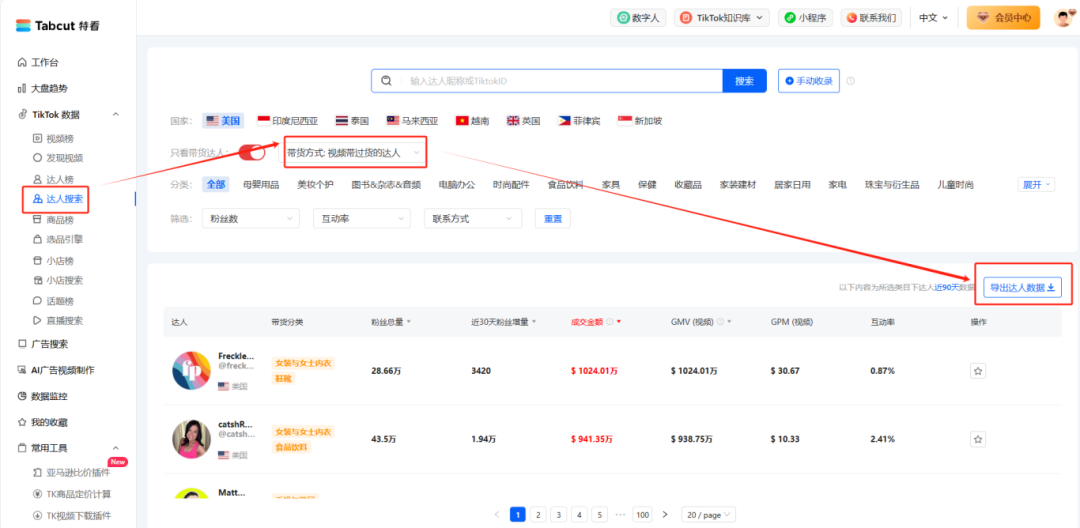Sort by the 成交金额 column
This screenshot has height=528, width=1080.
(x=596, y=321)
